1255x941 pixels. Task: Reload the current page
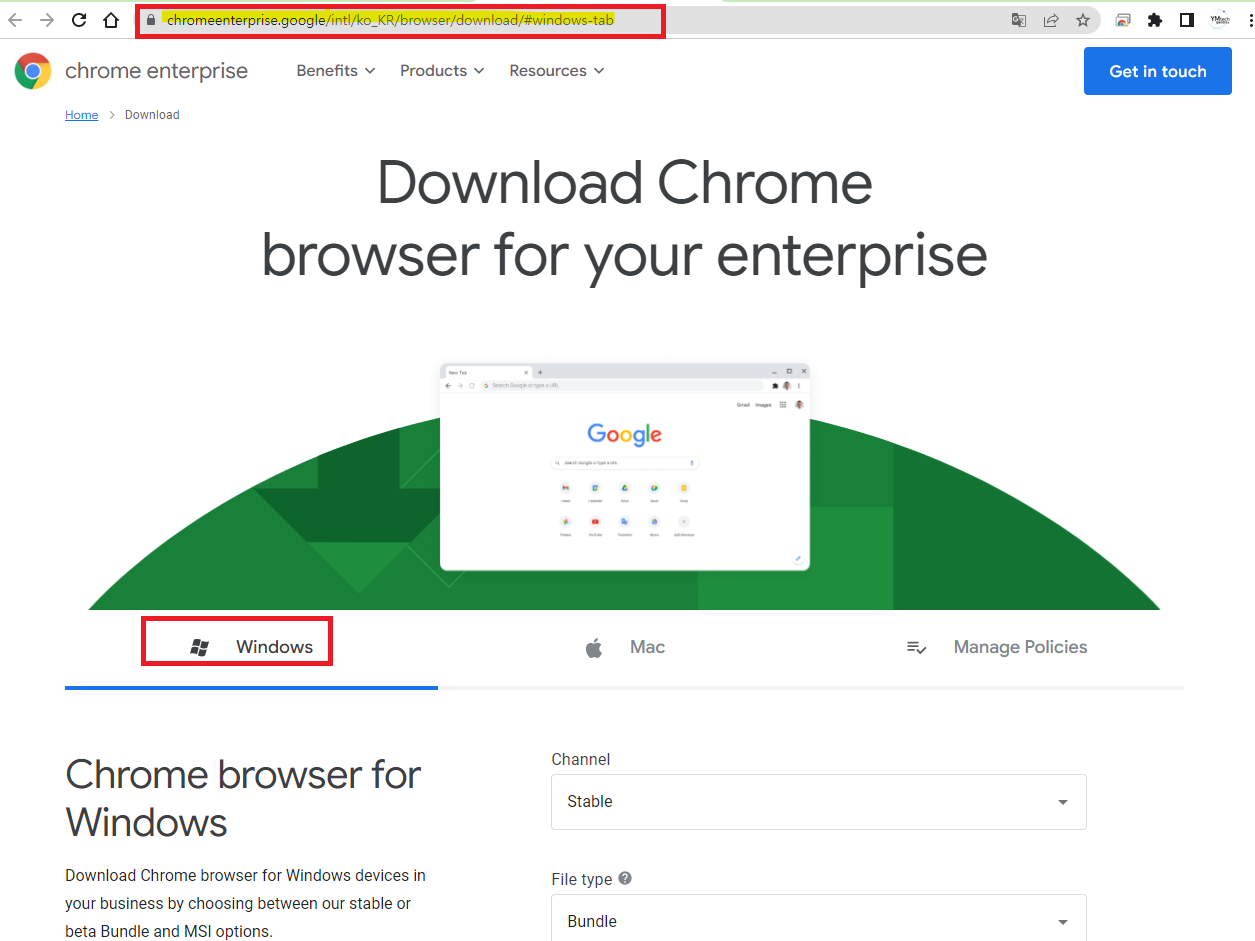point(79,20)
